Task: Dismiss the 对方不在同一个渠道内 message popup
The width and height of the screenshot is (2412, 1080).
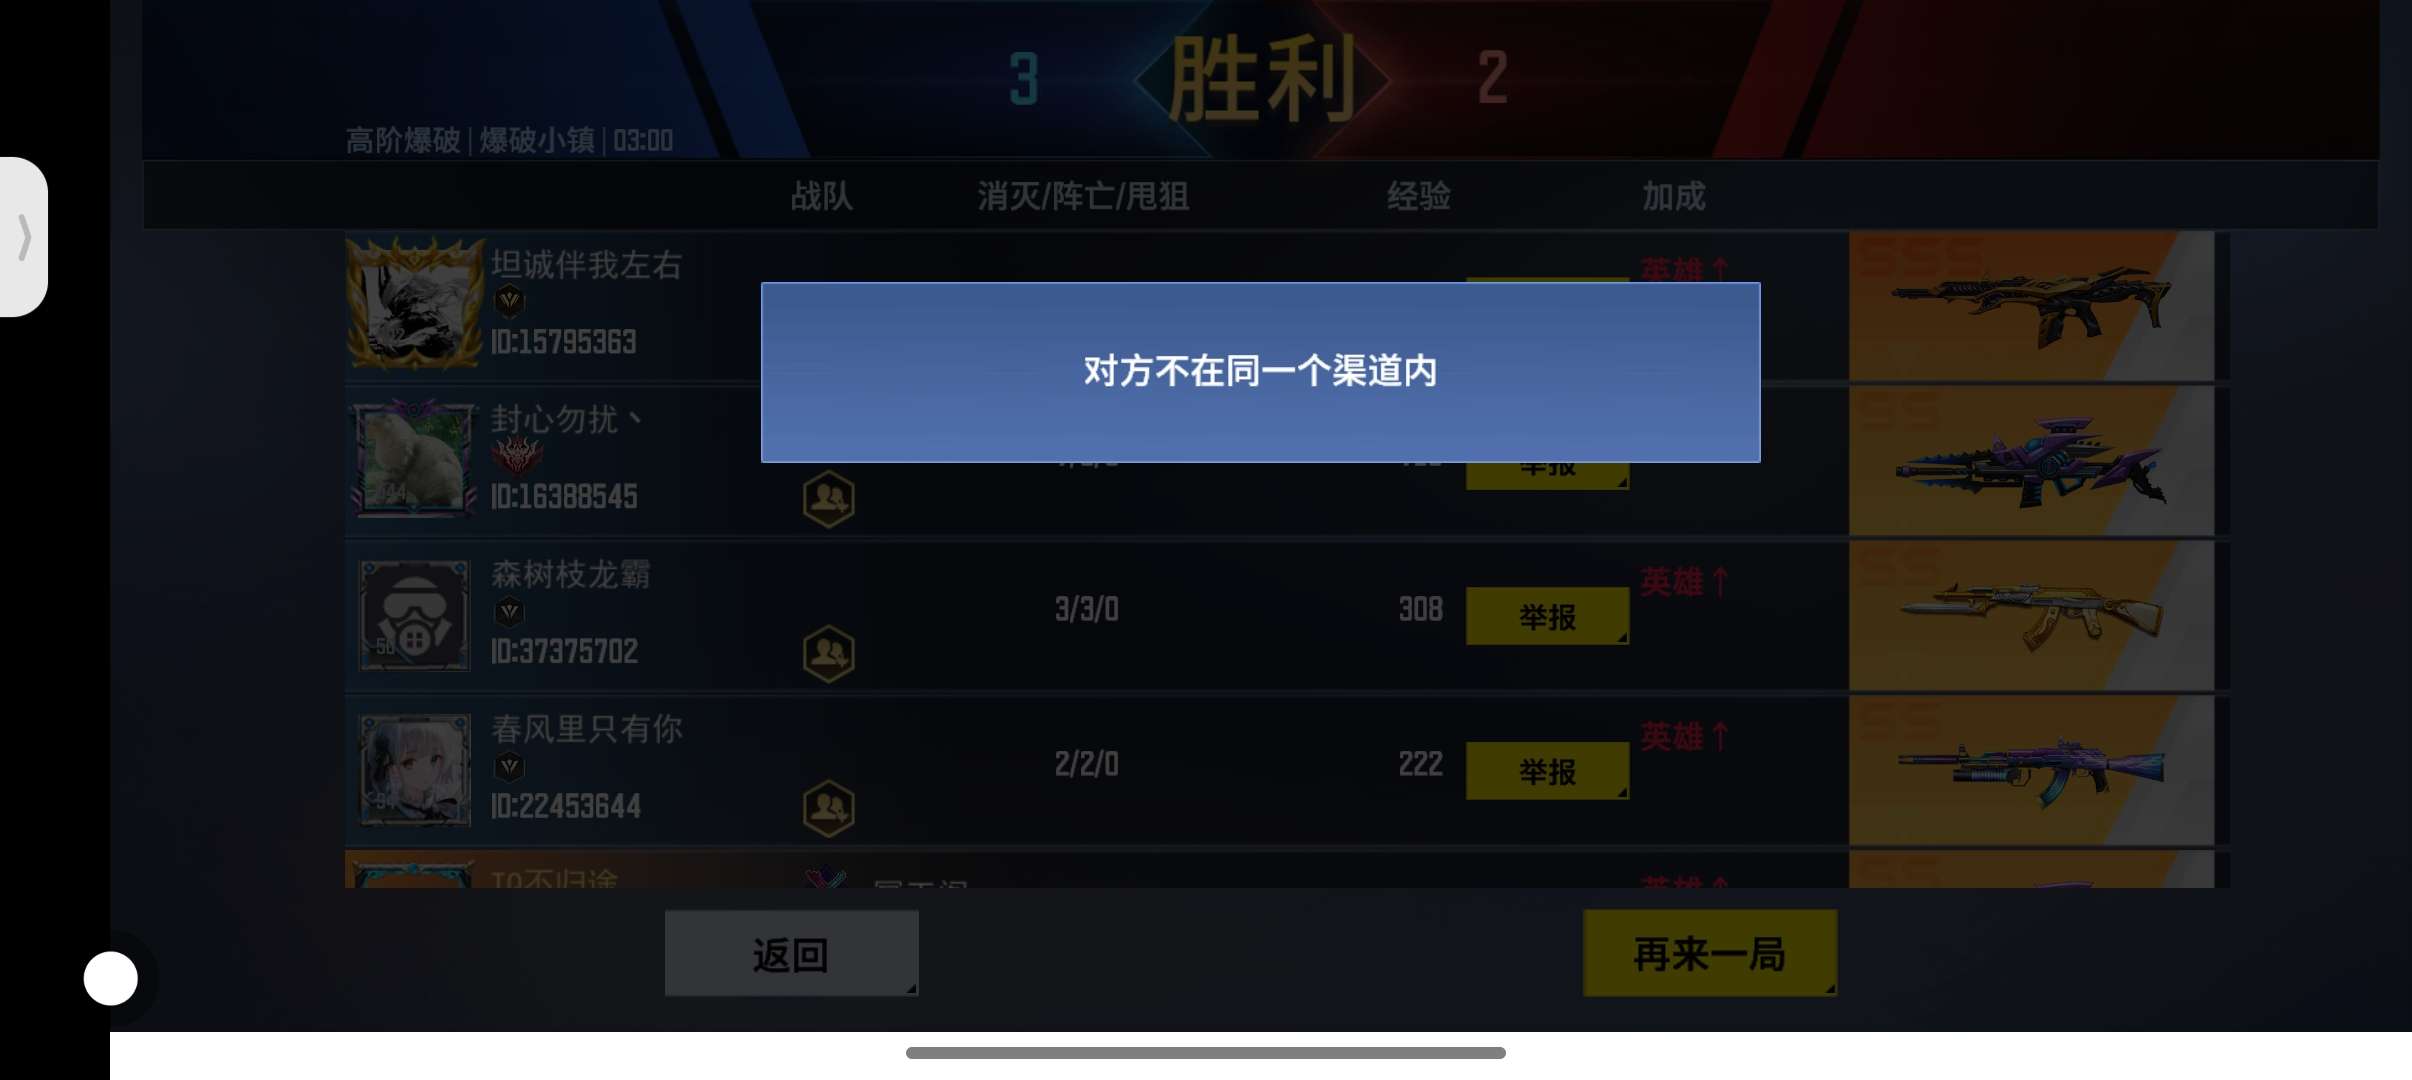Action: [1260, 372]
